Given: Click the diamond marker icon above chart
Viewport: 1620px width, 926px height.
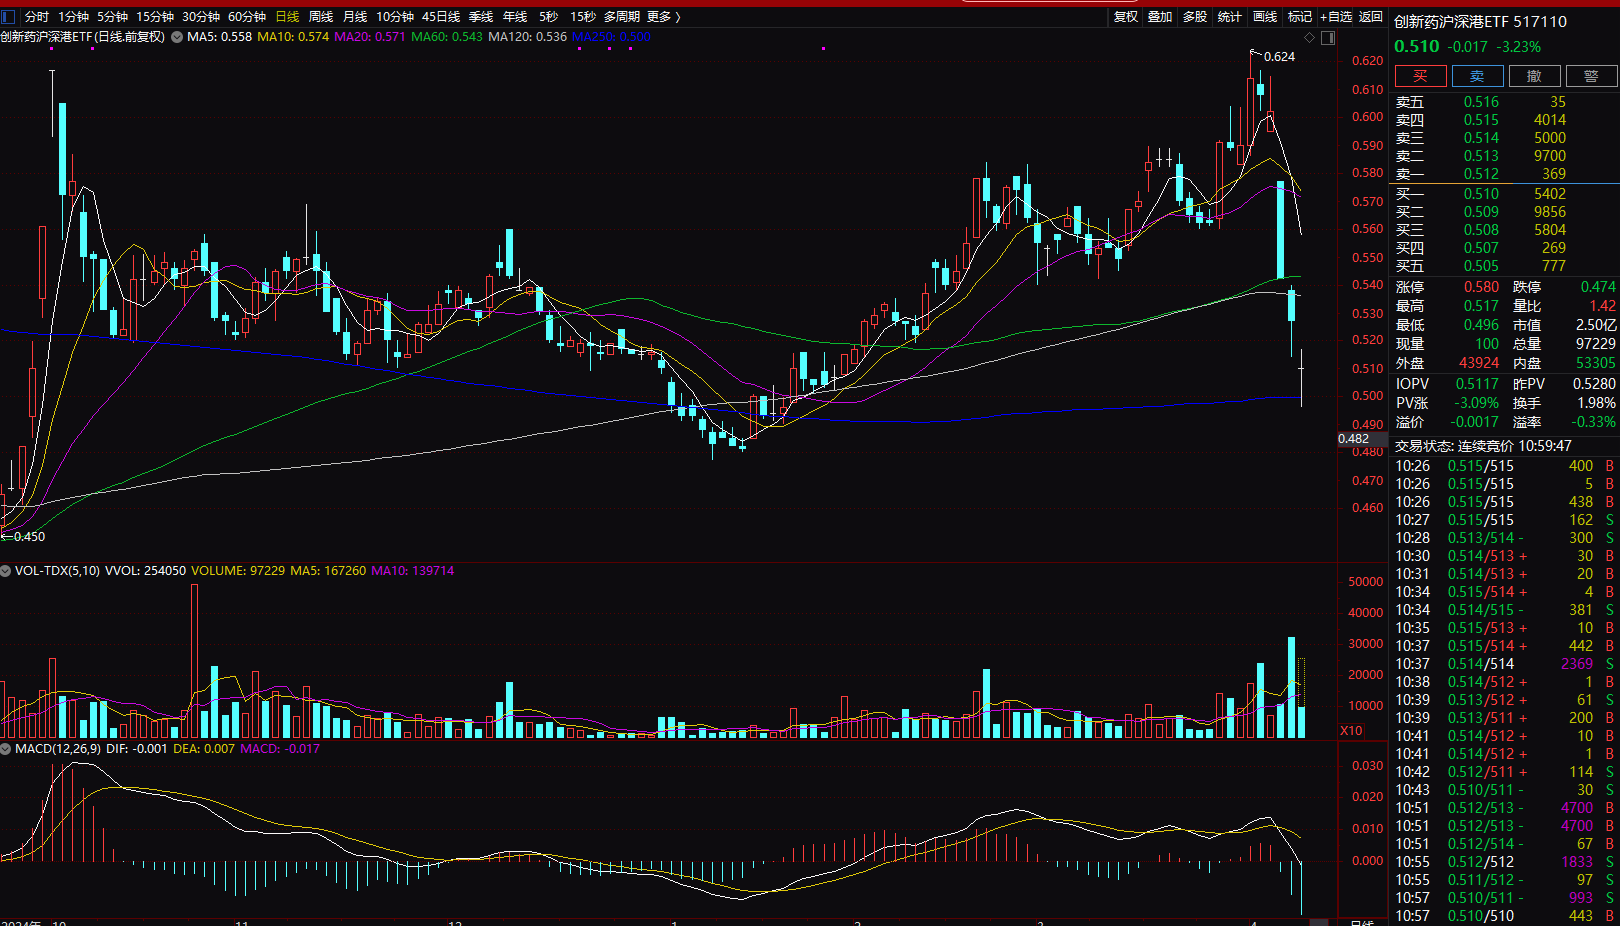Looking at the screenshot, I should [1309, 37].
